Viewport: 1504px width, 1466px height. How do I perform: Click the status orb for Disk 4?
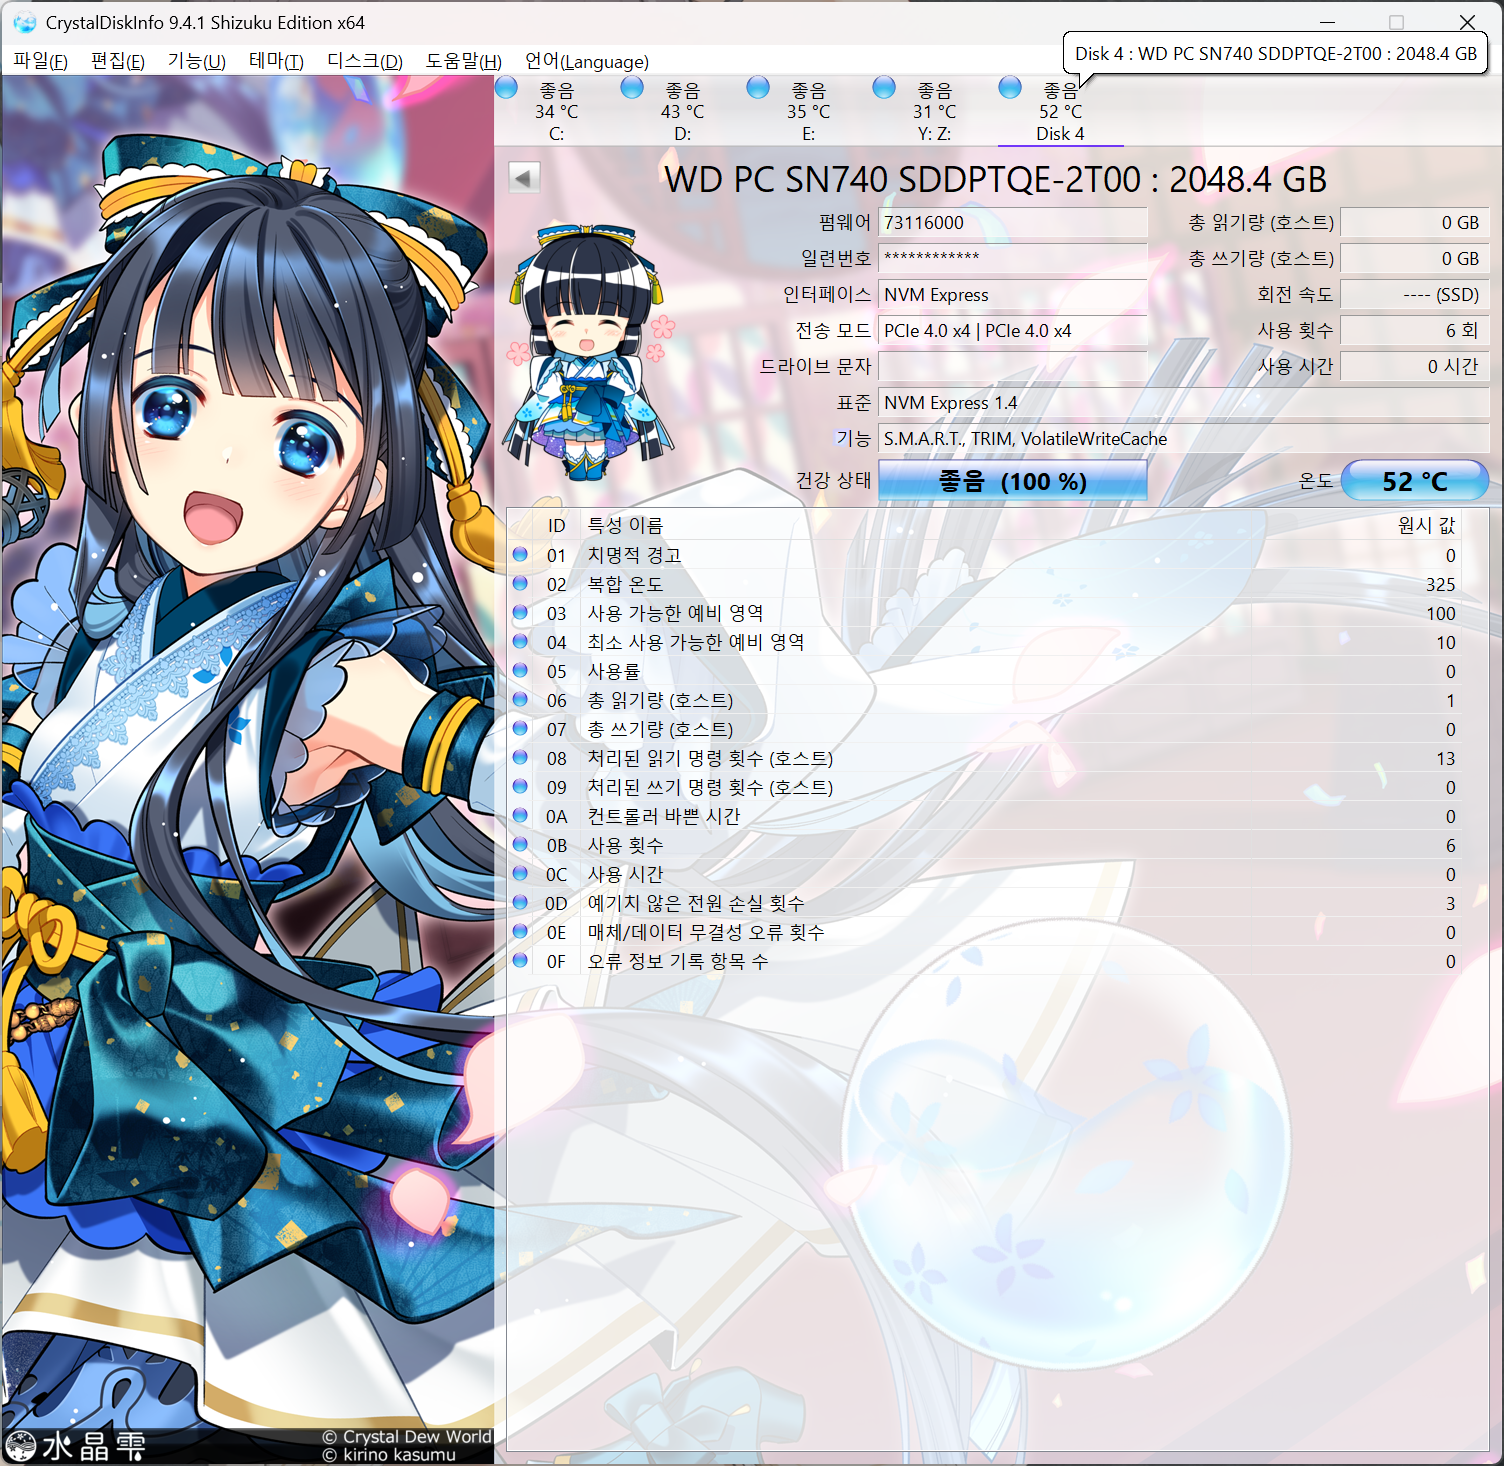tap(1010, 88)
